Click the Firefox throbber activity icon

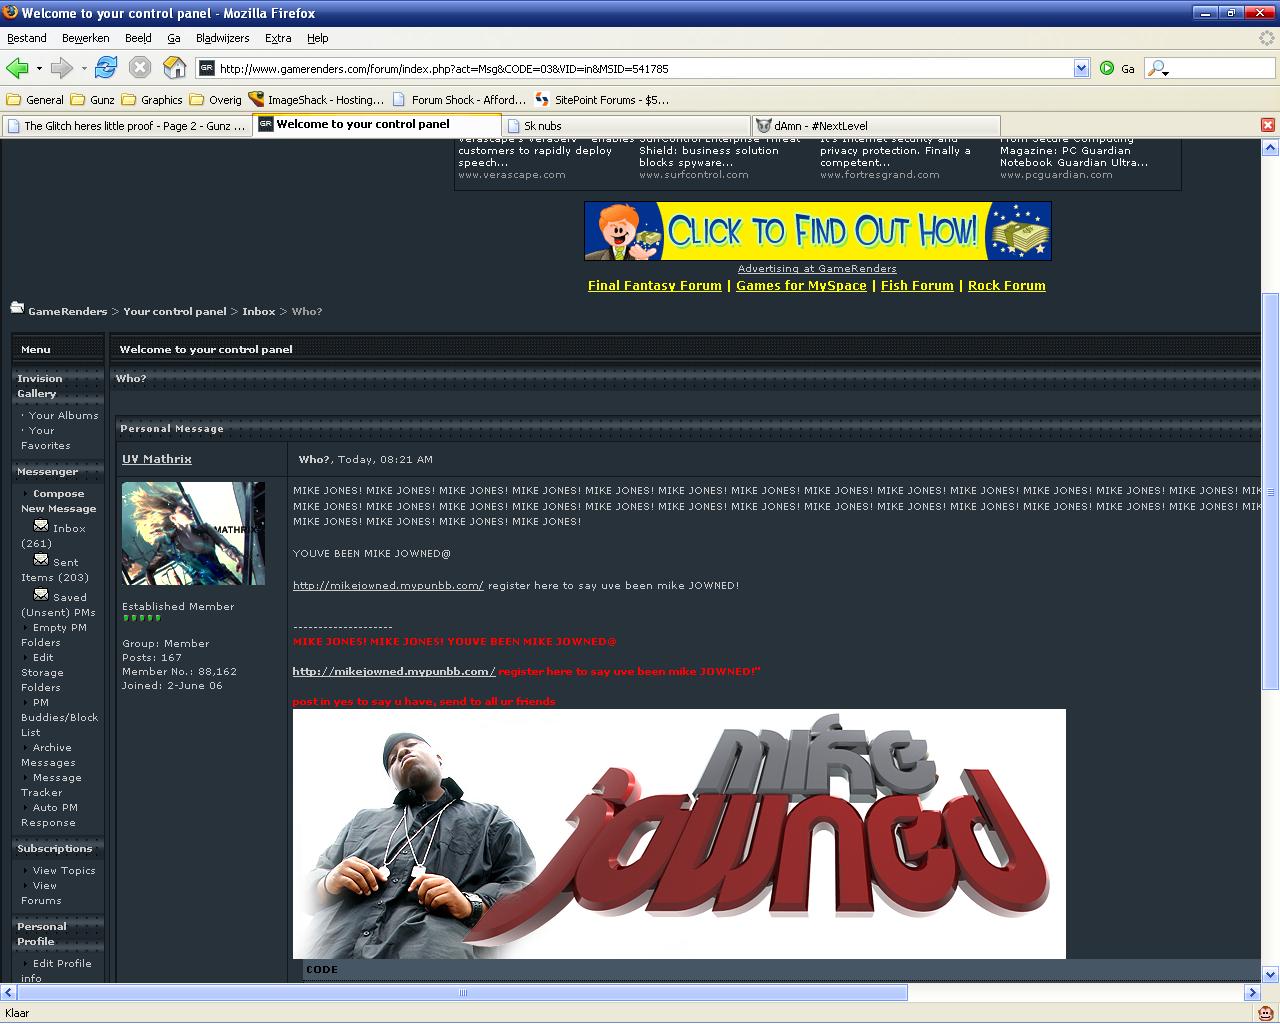pyautogui.click(x=1267, y=38)
